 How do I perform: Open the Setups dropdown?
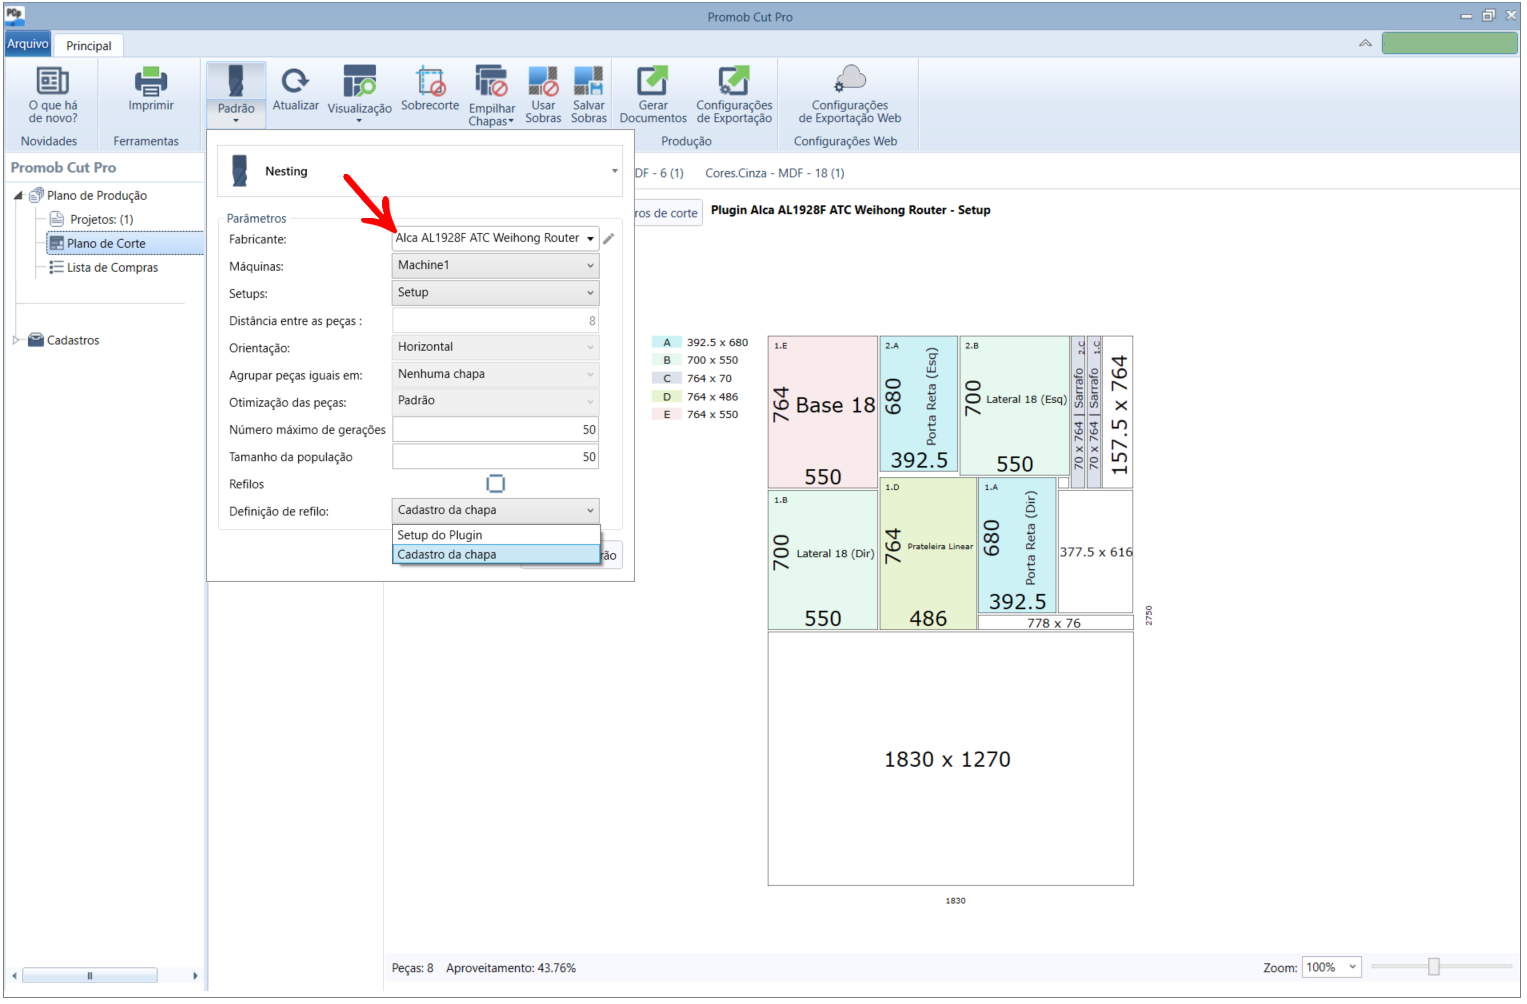496,292
